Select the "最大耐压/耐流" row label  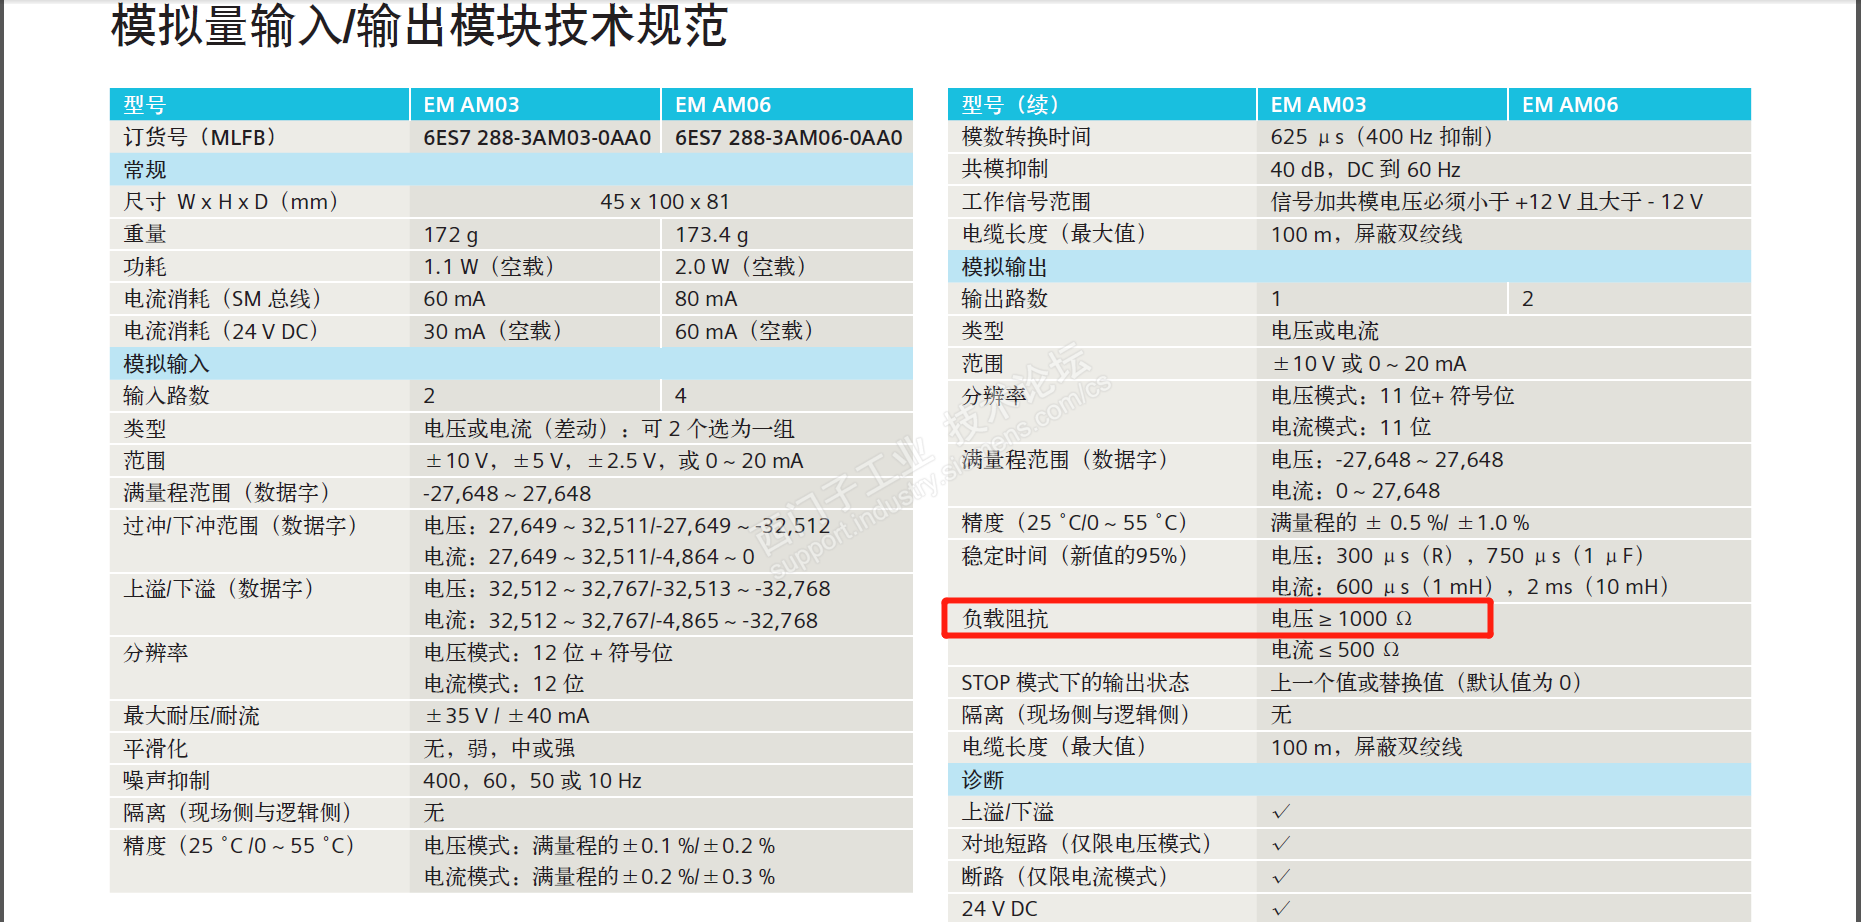click(191, 716)
